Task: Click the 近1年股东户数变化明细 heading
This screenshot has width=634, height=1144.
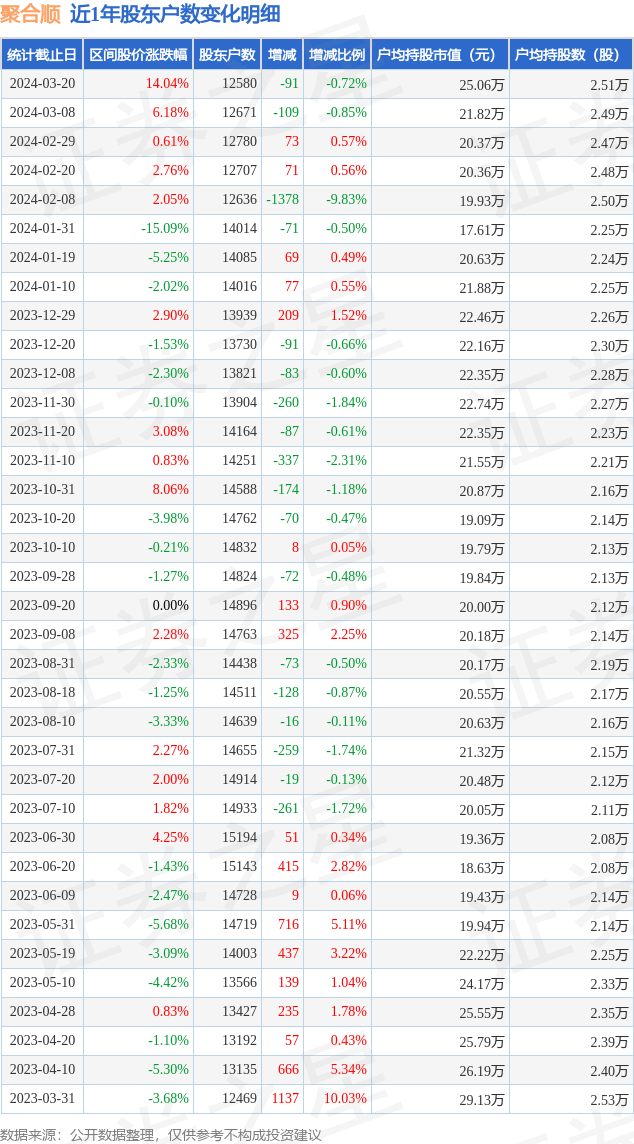Action: (175, 14)
